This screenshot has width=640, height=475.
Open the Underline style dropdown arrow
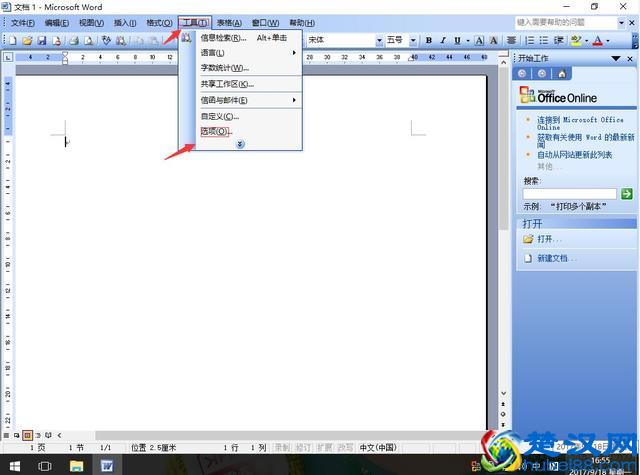click(x=468, y=40)
